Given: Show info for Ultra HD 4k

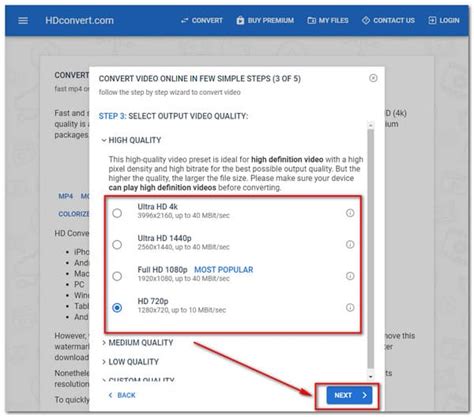Looking at the screenshot, I should [350, 213].
